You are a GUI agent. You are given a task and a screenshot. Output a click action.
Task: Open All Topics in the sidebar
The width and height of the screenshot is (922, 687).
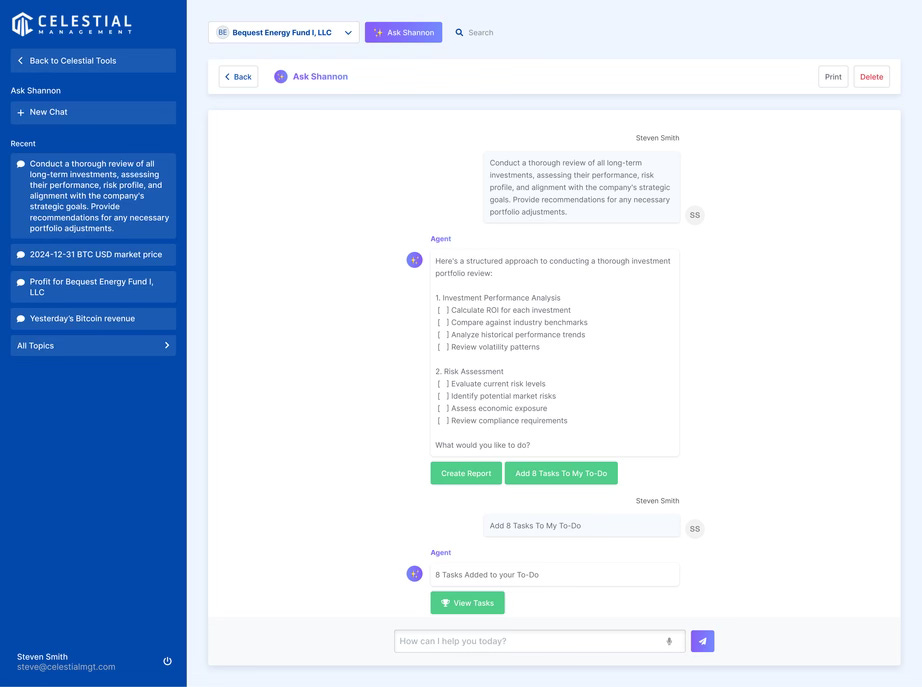[93, 346]
